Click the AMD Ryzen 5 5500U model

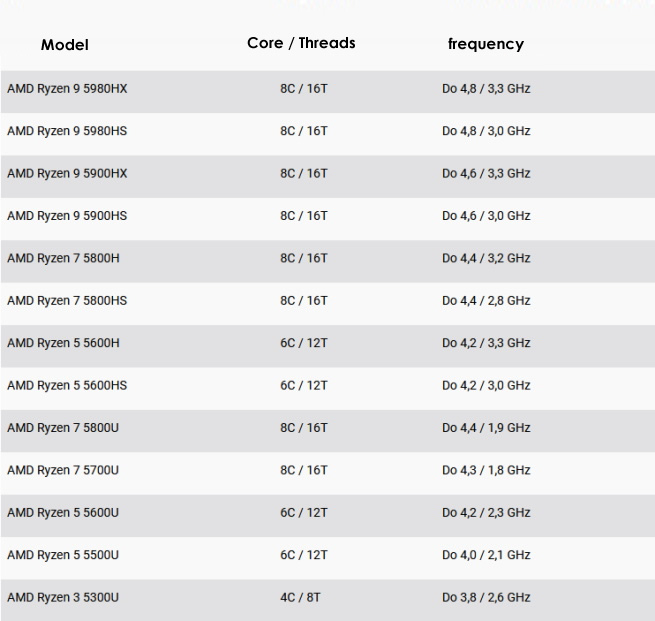point(63,555)
